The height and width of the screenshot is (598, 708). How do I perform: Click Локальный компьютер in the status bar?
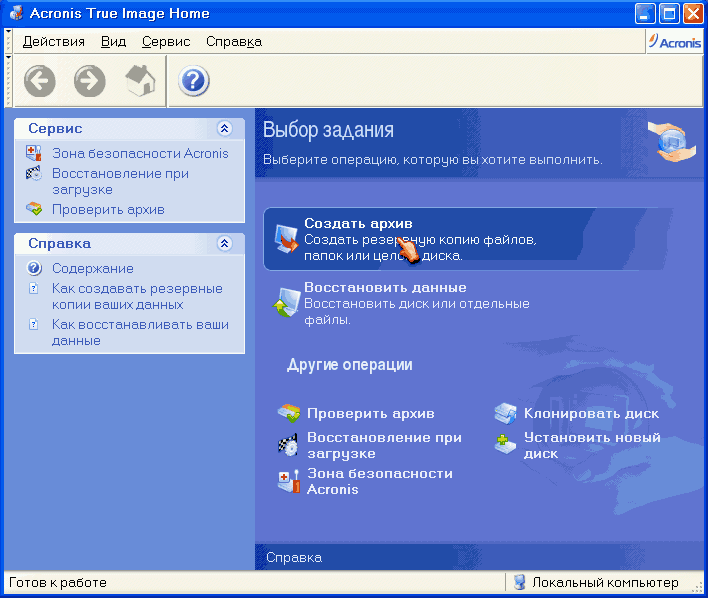pyautogui.click(x=604, y=582)
